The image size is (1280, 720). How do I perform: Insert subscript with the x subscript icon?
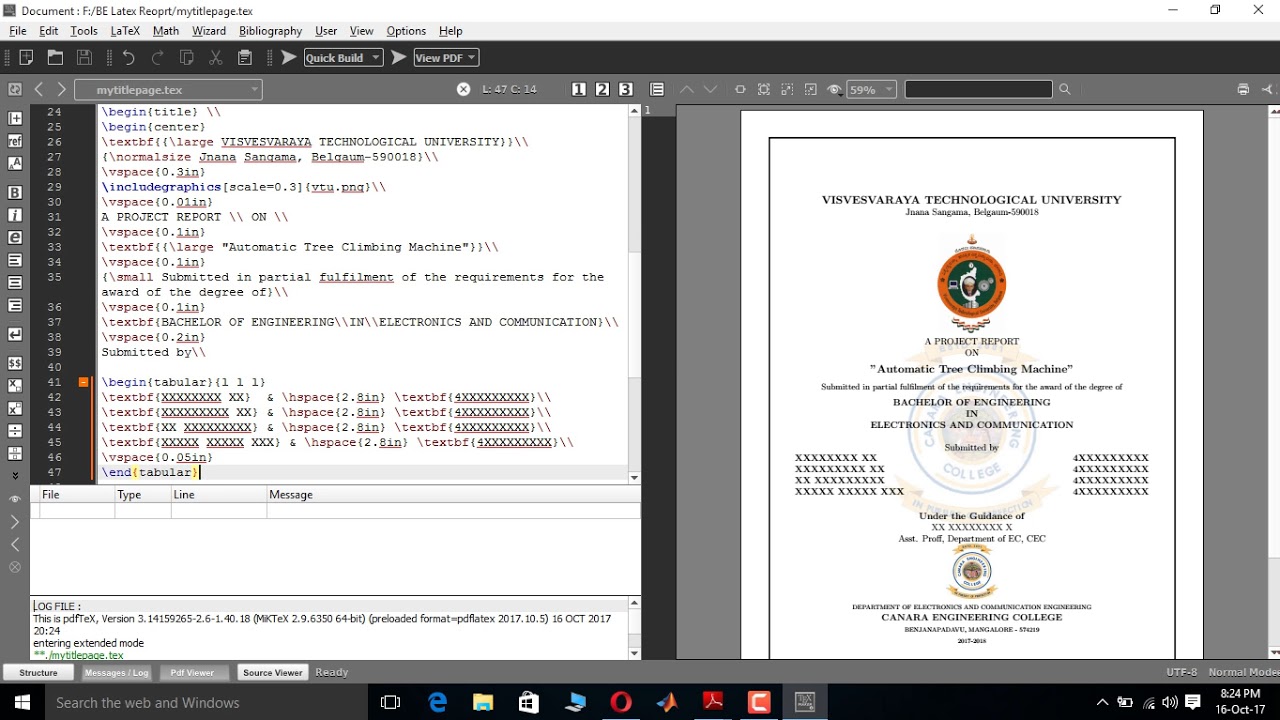15,385
